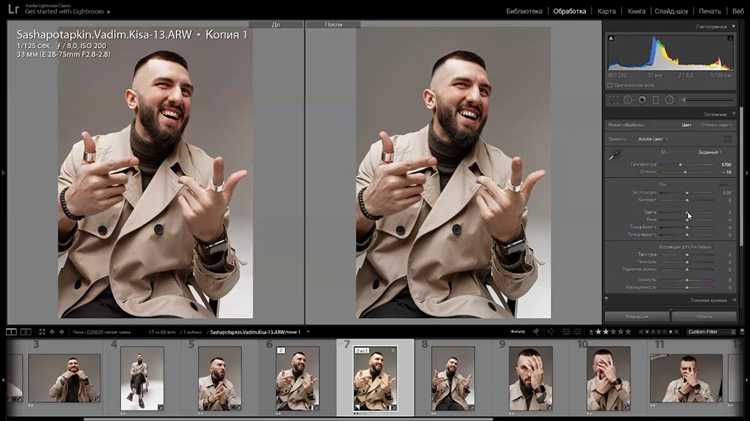Toggle original photo checkbox under histogram
Image resolution: width=750 pixels, height=421 pixels.
coord(610,85)
